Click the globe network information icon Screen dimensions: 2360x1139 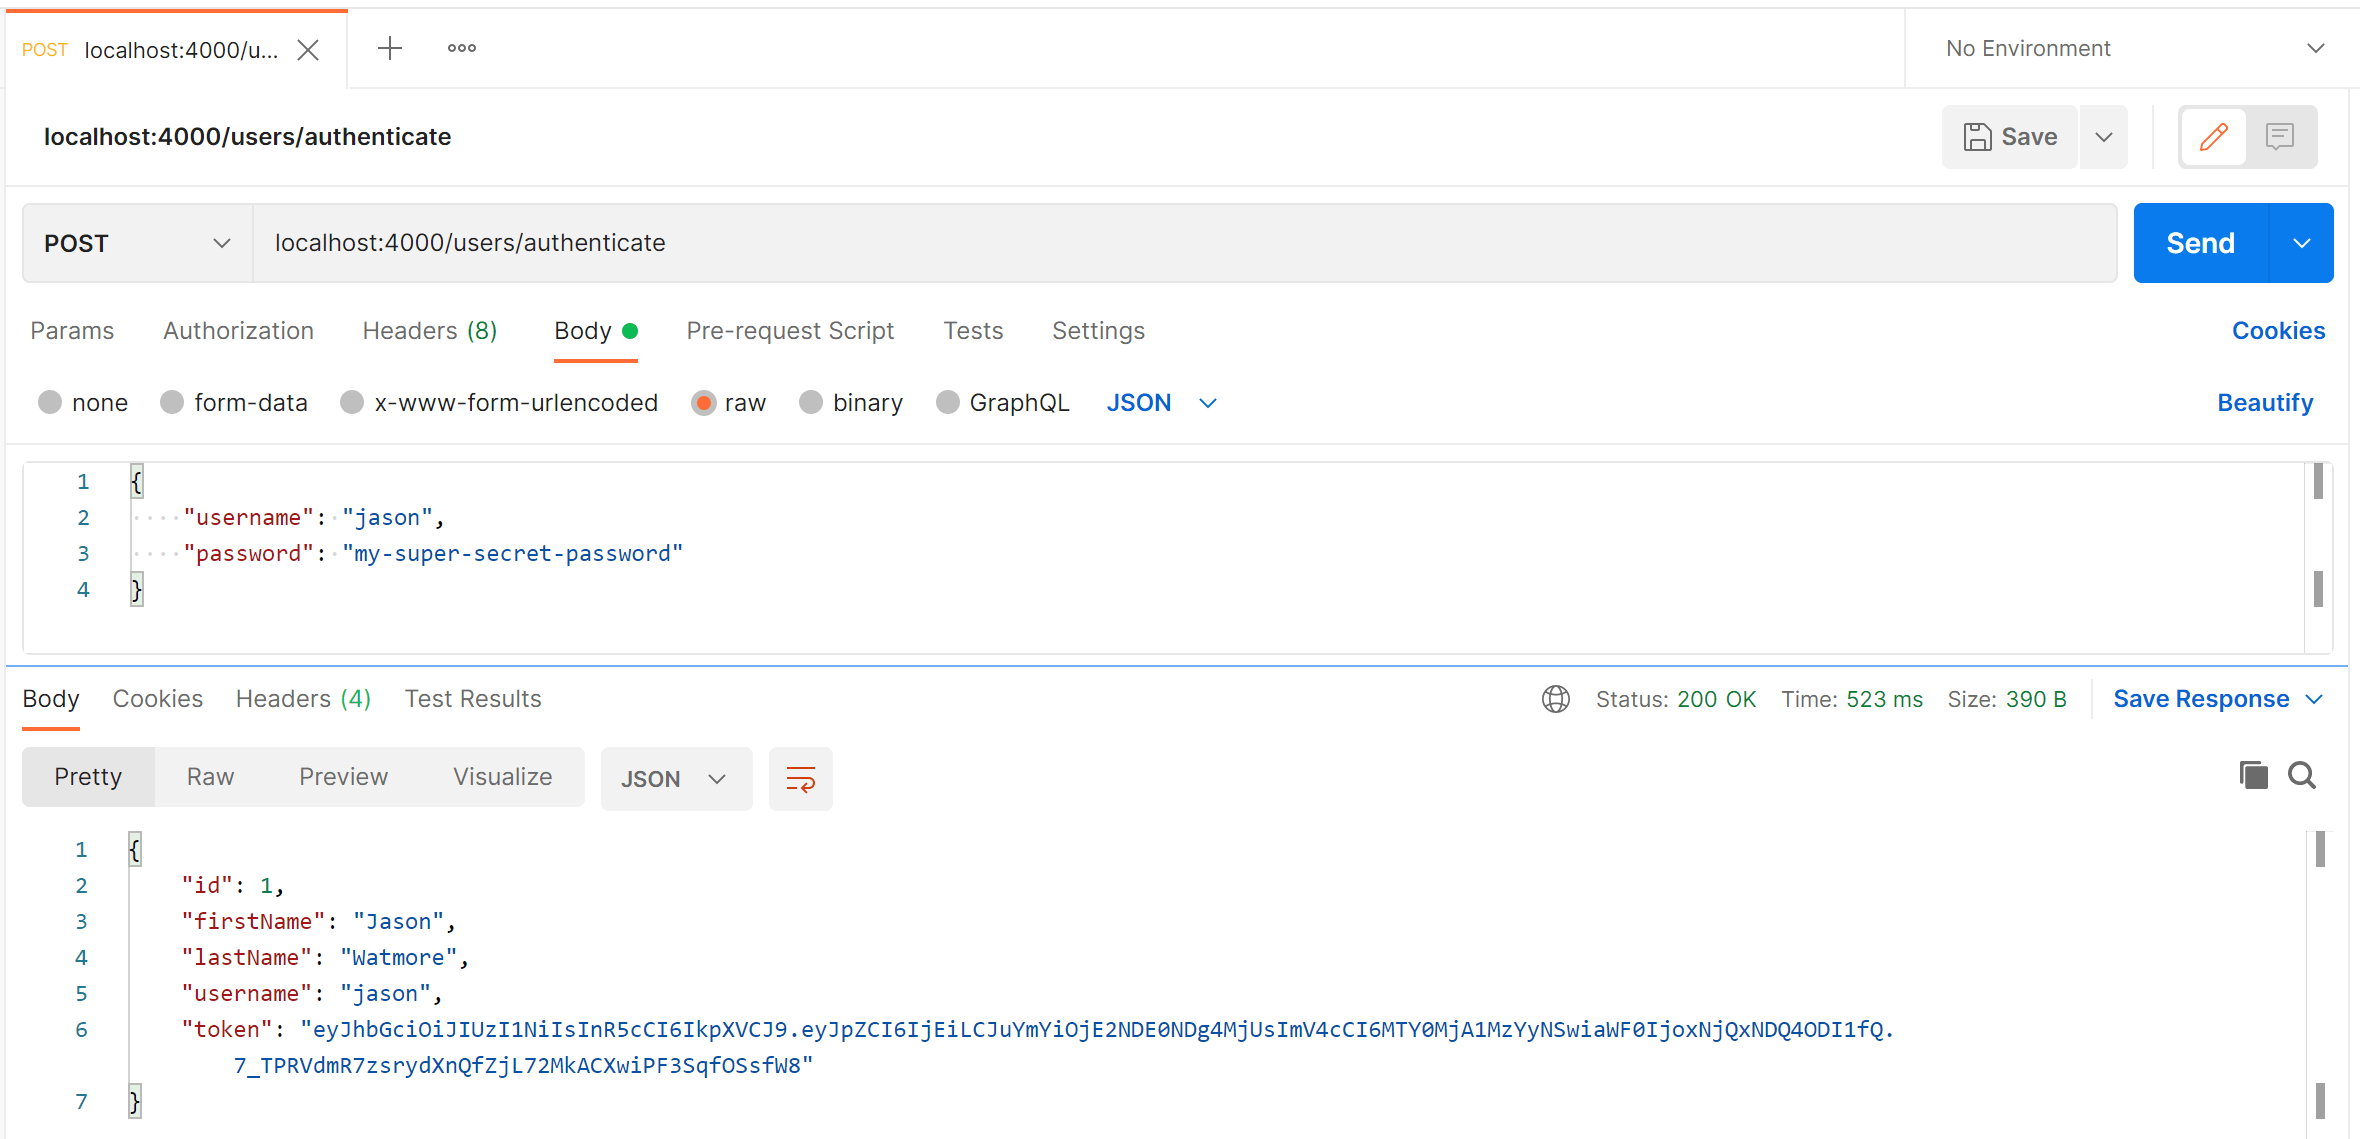[x=1555, y=699]
